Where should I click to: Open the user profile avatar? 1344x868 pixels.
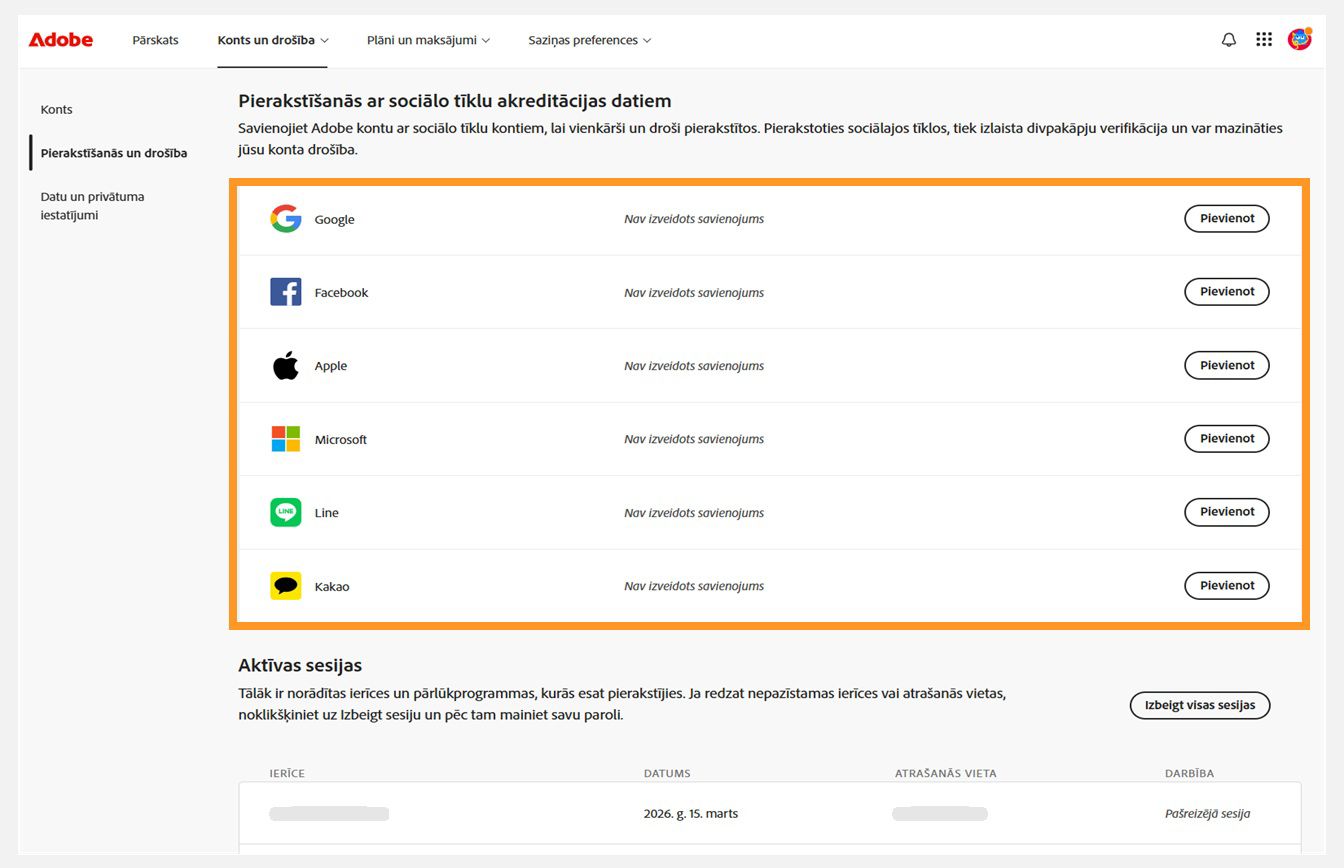pyautogui.click(x=1299, y=40)
